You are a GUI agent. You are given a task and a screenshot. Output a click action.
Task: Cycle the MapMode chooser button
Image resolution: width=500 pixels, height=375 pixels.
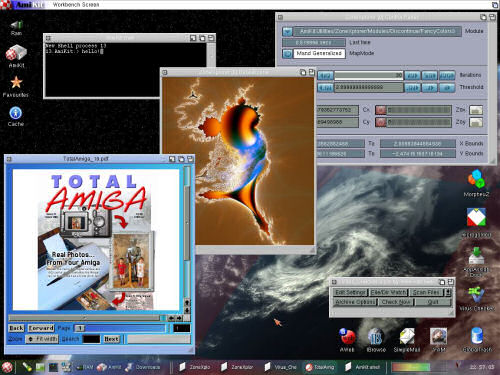(x=287, y=53)
